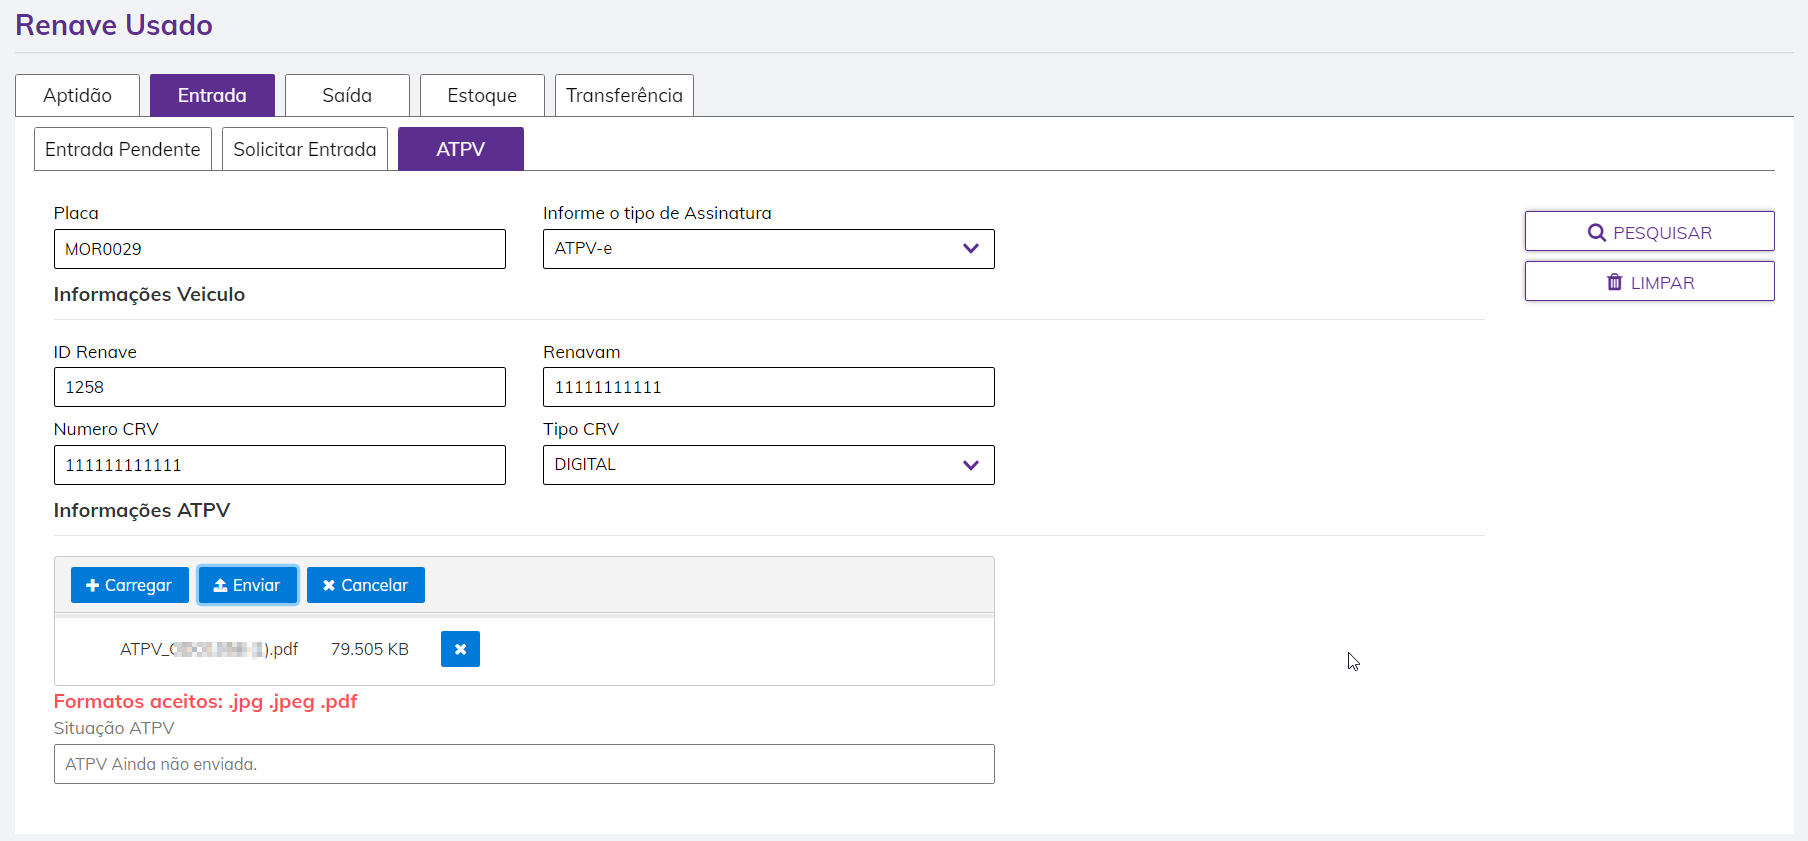Image resolution: width=1808 pixels, height=841 pixels.
Task: Click Carregar to add a file
Action: click(129, 585)
